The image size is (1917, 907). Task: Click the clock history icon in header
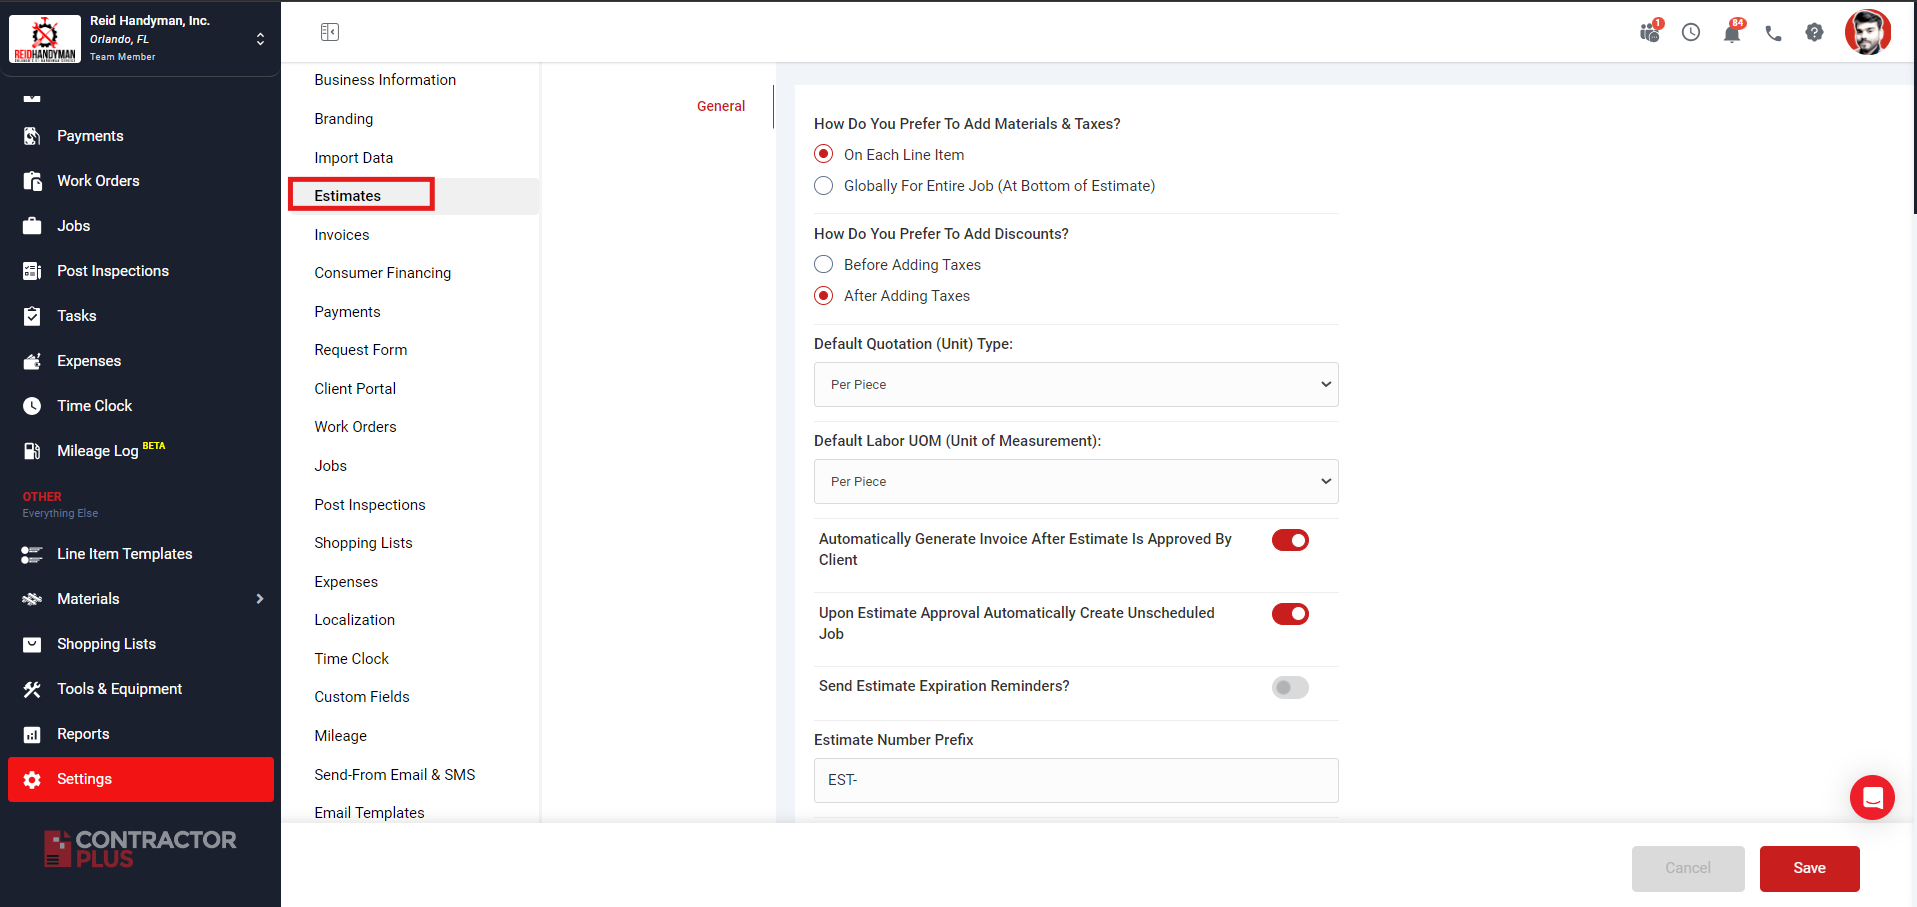tap(1690, 33)
